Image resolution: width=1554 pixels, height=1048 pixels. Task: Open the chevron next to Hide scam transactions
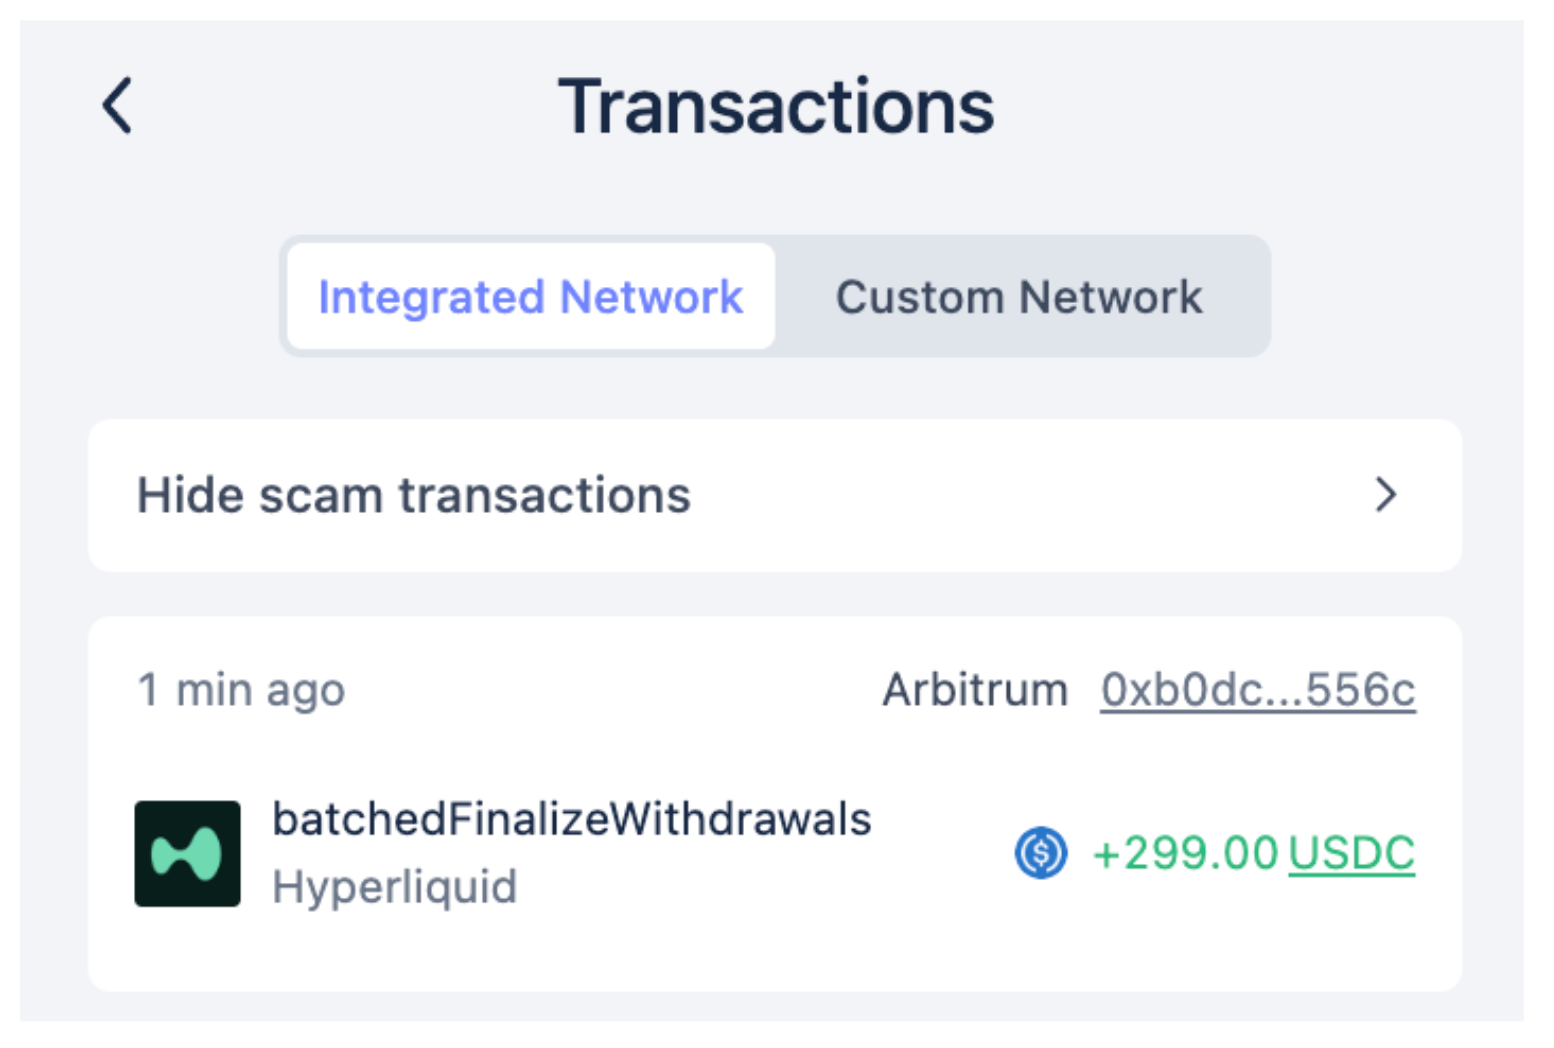click(1385, 495)
